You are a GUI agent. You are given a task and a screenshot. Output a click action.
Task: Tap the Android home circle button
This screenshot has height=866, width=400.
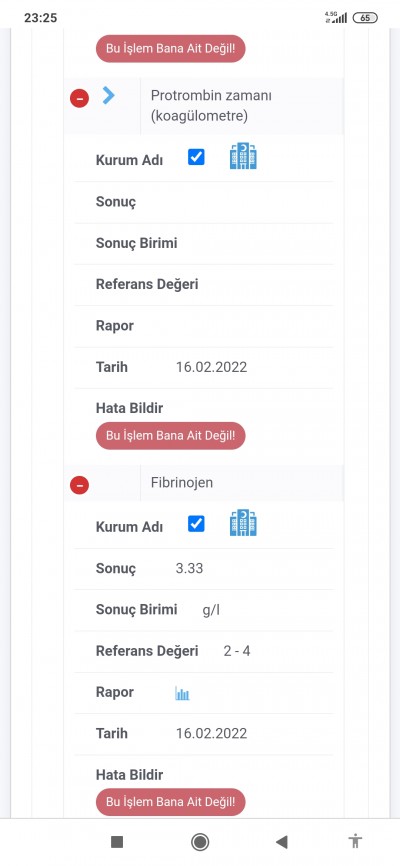(199, 842)
